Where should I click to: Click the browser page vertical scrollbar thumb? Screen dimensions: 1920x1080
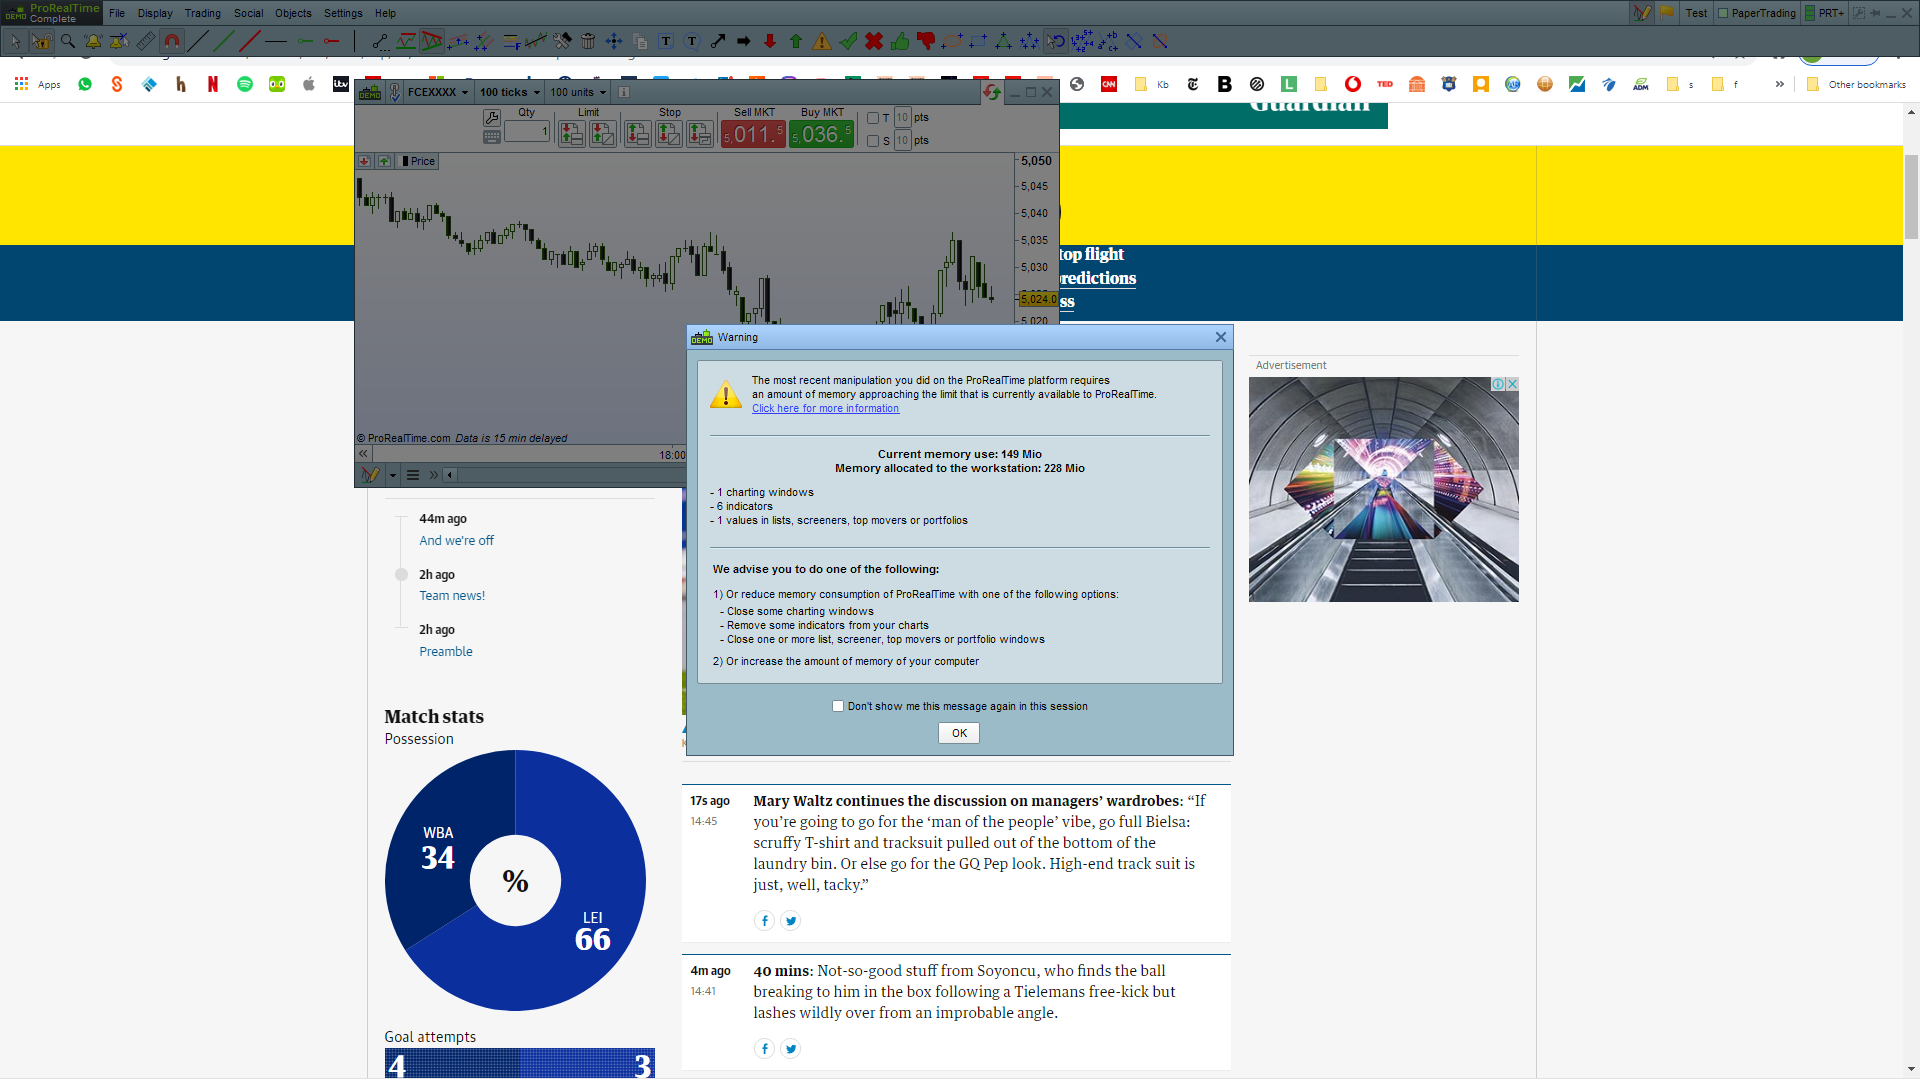point(1911,197)
